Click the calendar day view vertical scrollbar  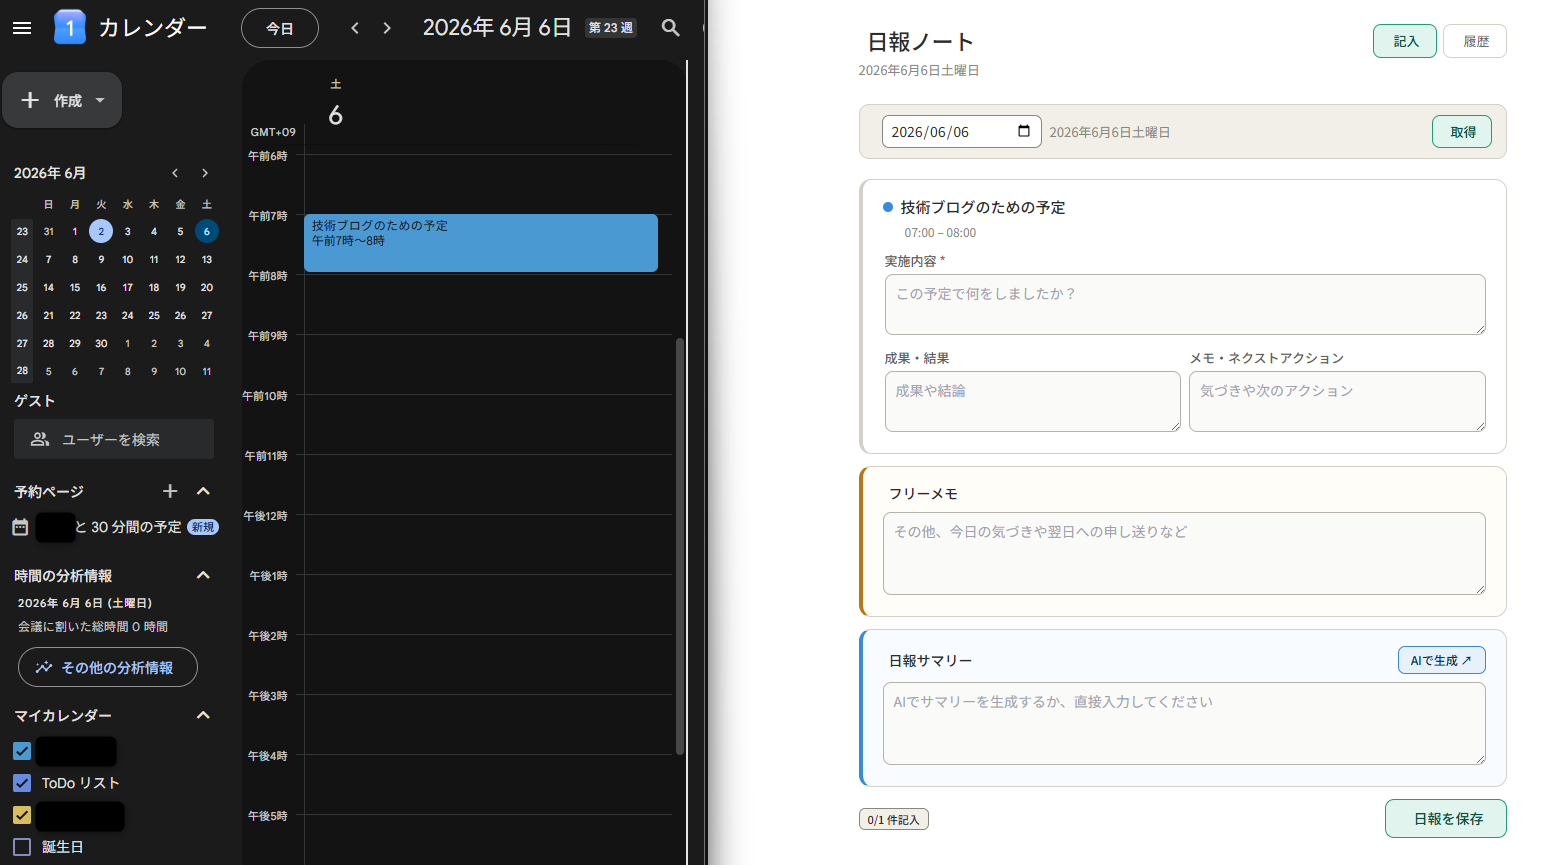point(680,545)
